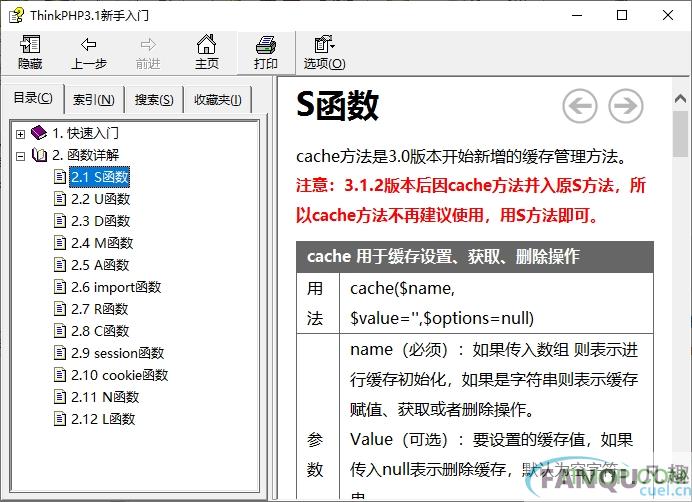Image resolution: width=692 pixels, height=502 pixels.
Task: Click the page icon for 2.6 import函数
Action: [x=60, y=287]
